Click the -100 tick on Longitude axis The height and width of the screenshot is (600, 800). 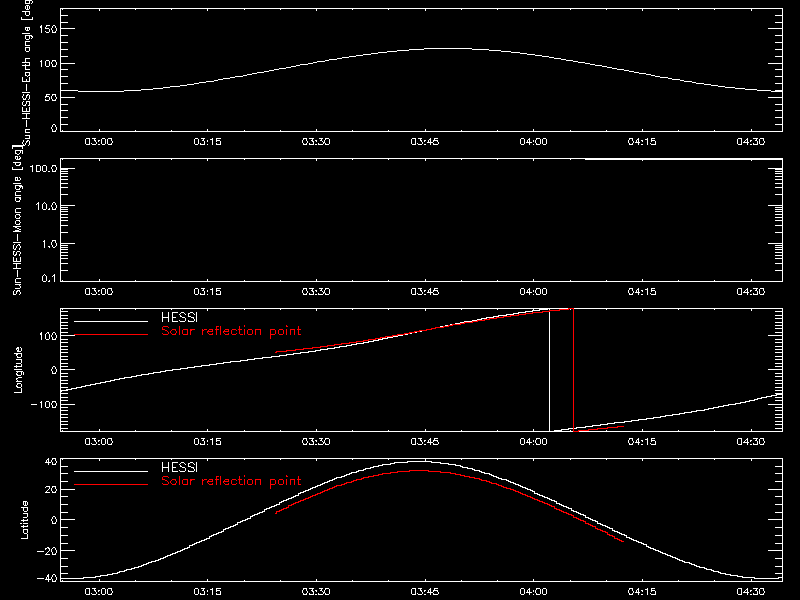[44, 405]
